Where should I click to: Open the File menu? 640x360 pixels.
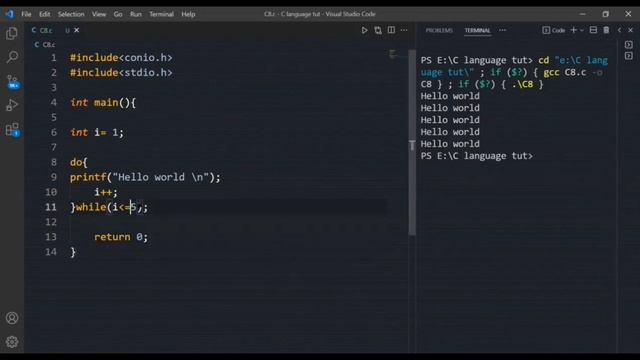pyautogui.click(x=26, y=14)
